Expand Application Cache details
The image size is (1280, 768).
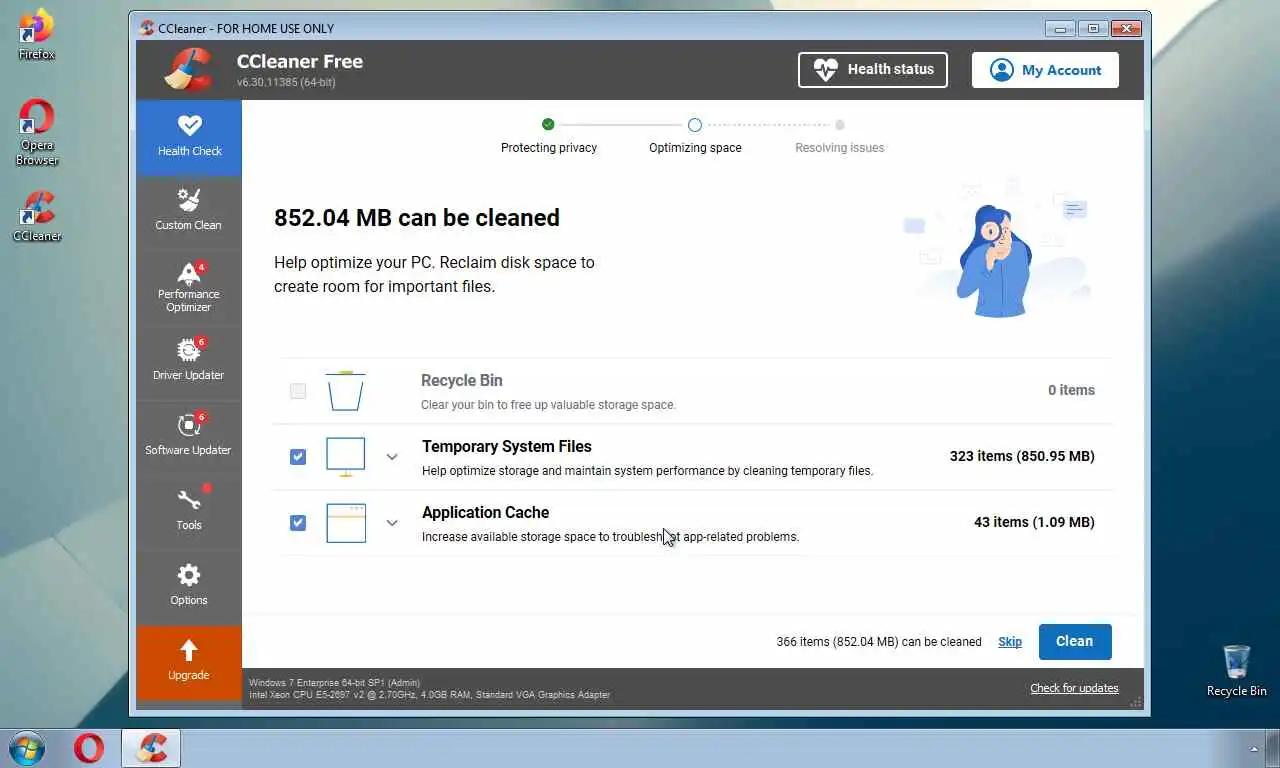coord(392,523)
